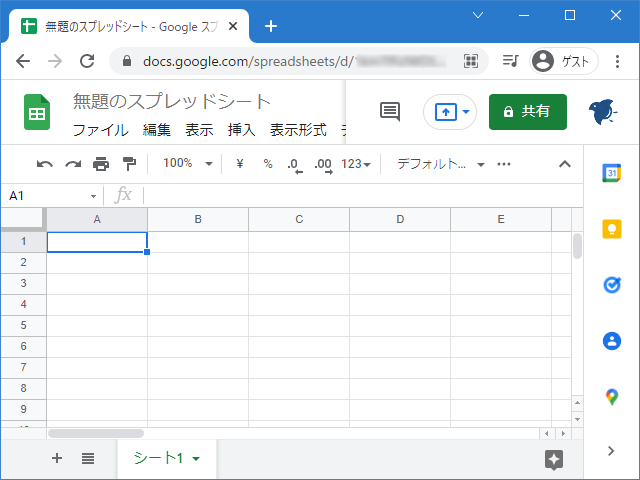
Task: Open the 100% zoom dropdown
Action: 188,164
